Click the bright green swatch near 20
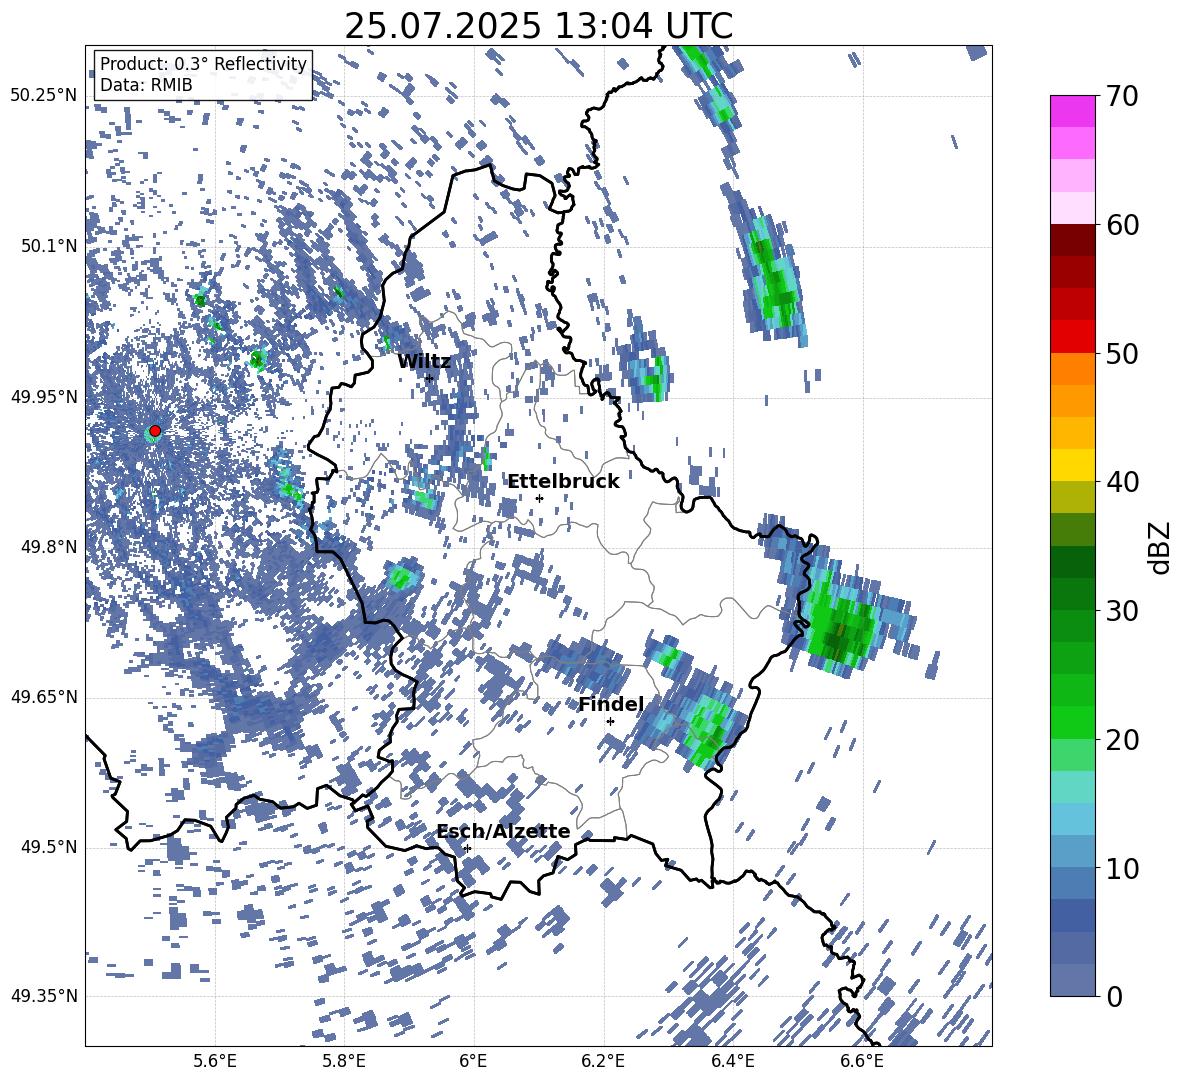The width and height of the screenshot is (1184, 1081). point(1072,722)
